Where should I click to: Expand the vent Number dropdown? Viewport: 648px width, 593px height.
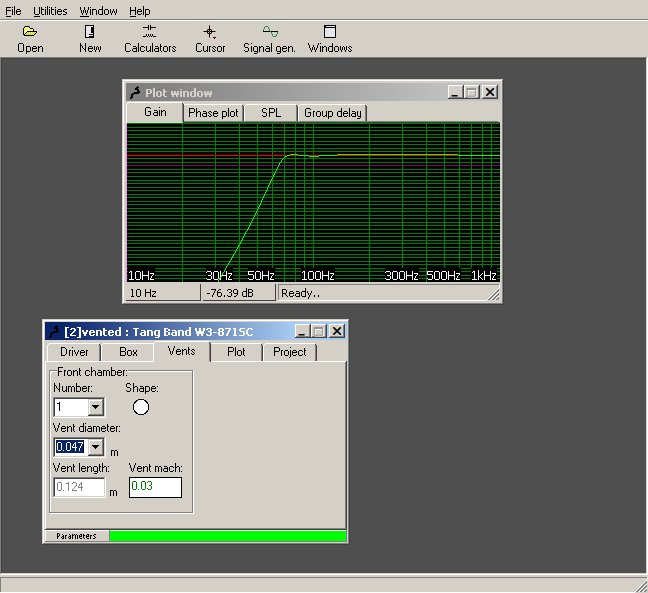click(x=96, y=407)
